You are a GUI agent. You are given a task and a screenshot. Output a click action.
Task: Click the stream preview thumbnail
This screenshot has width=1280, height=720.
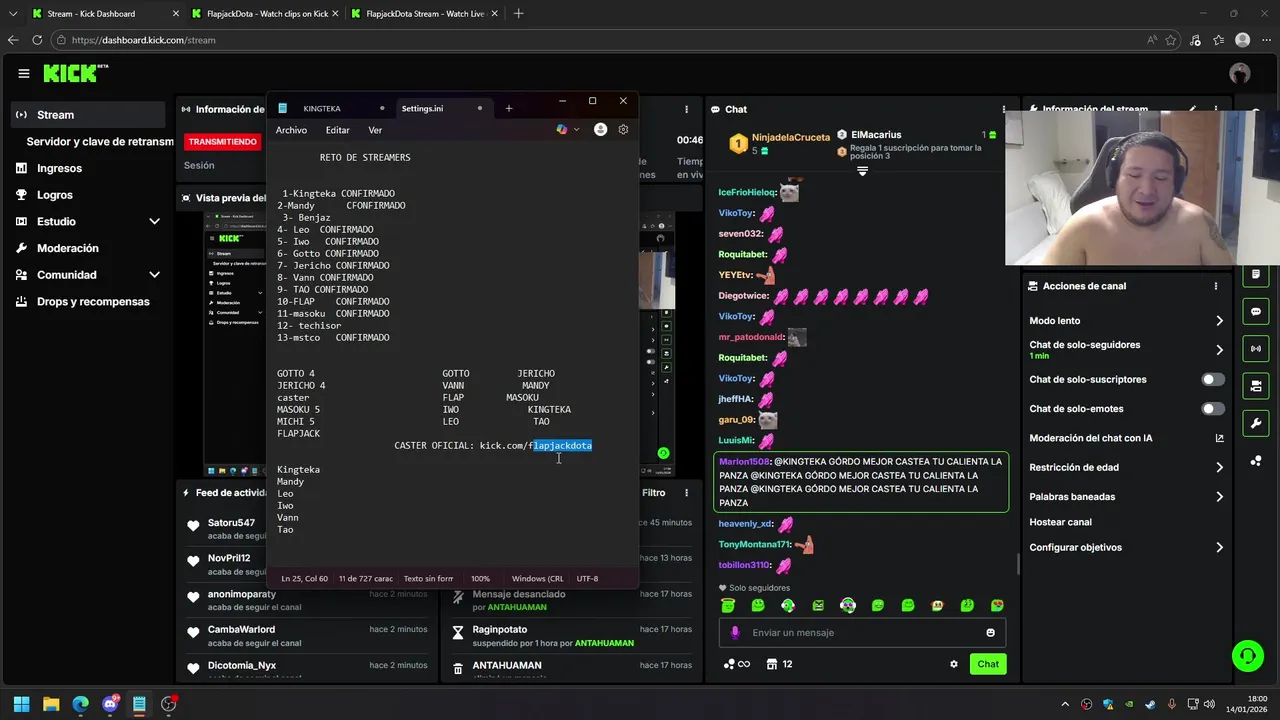pyautogui.click(x=237, y=344)
